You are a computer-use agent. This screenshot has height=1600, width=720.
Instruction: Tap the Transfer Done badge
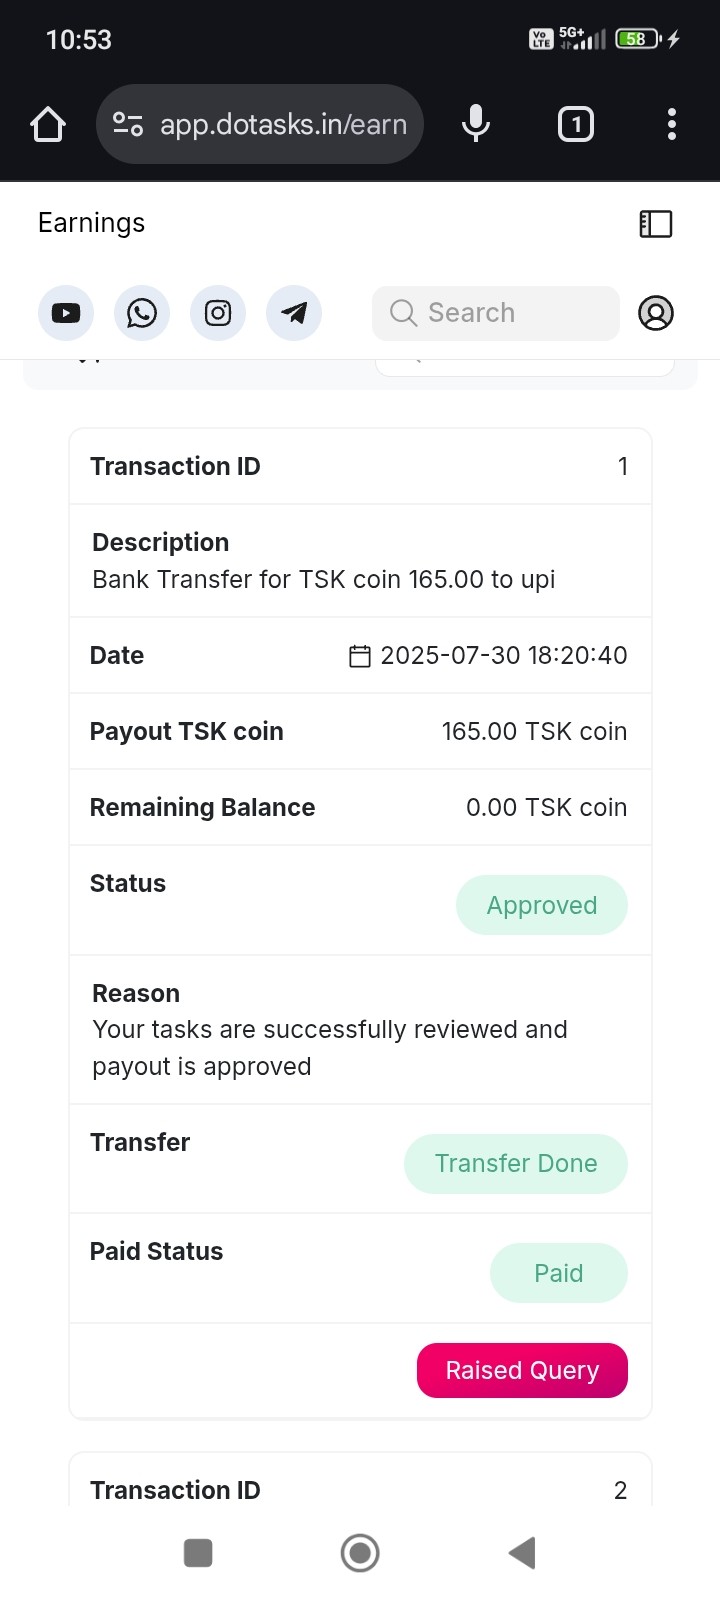516,1163
